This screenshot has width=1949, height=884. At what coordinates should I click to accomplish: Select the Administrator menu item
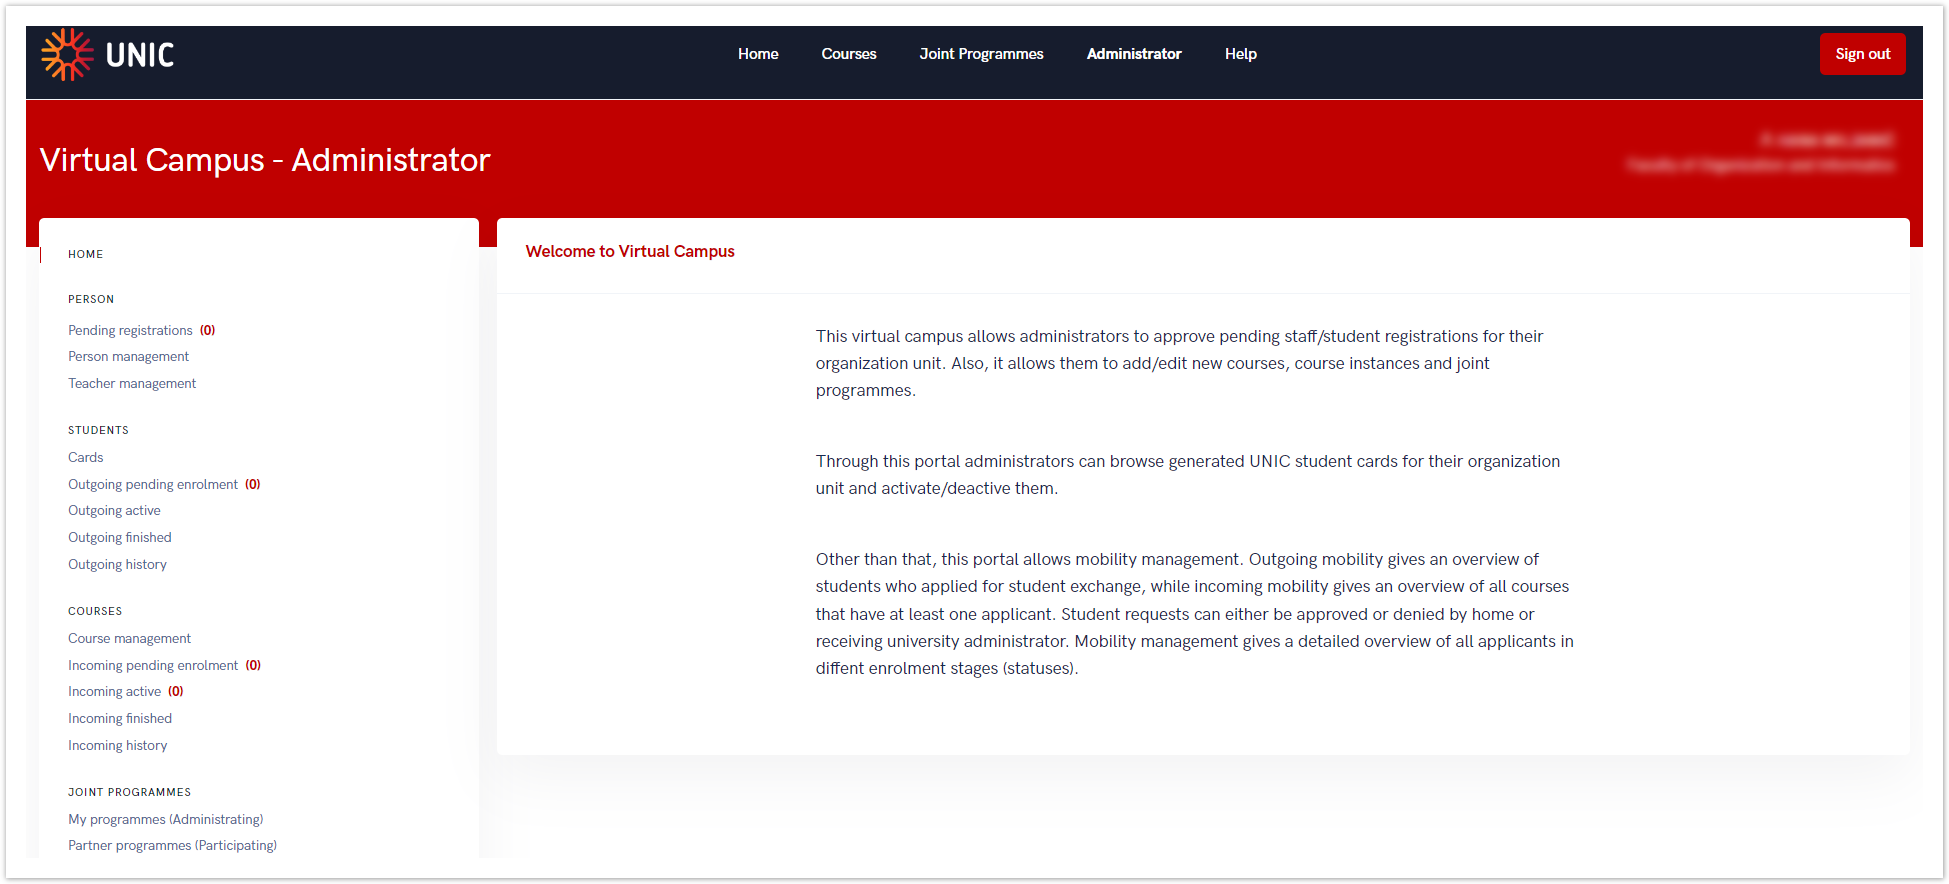pyautogui.click(x=1133, y=54)
